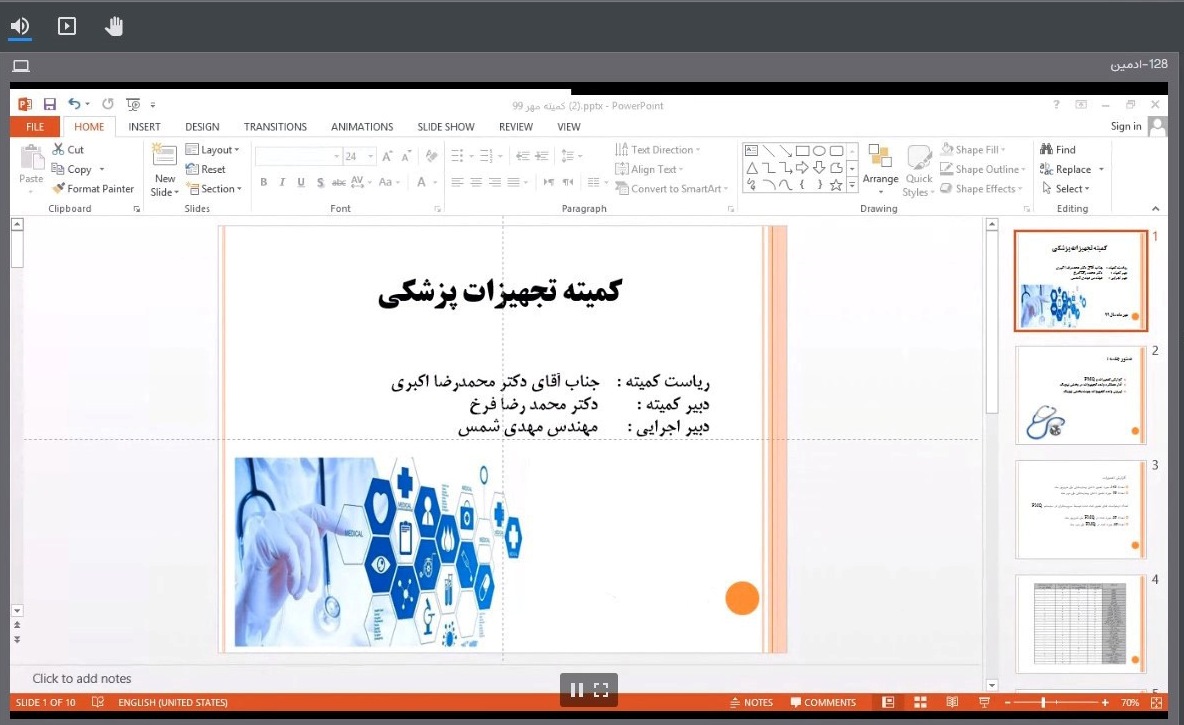Toggle the Notes pane in status bar
This screenshot has height=725, width=1184.
pos(751,702)
